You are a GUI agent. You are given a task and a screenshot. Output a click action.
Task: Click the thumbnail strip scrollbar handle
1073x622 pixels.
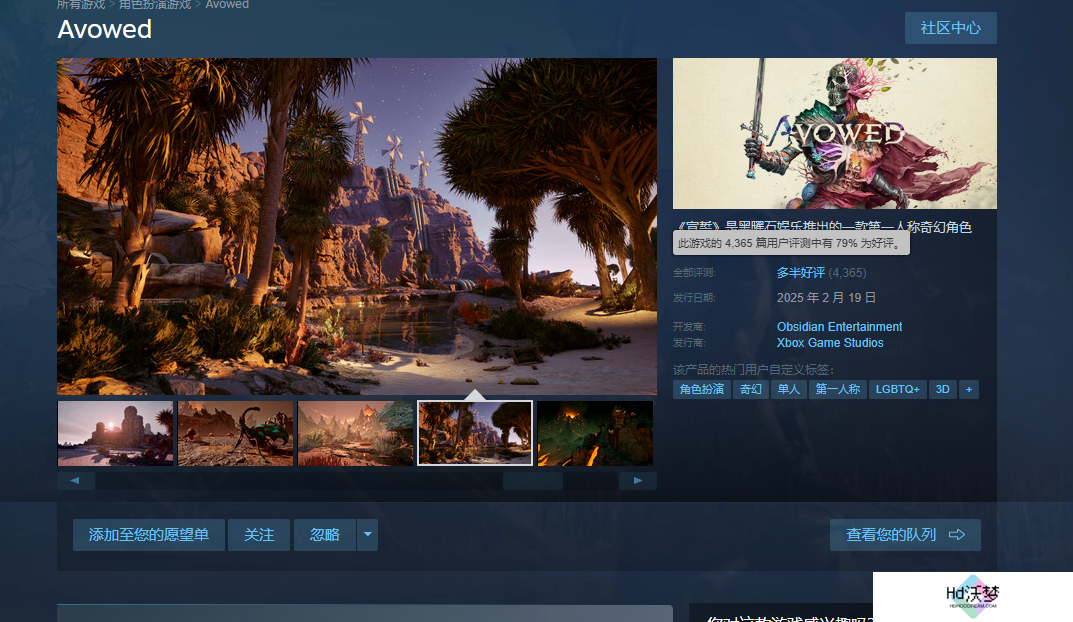click(x=532, y=481)
